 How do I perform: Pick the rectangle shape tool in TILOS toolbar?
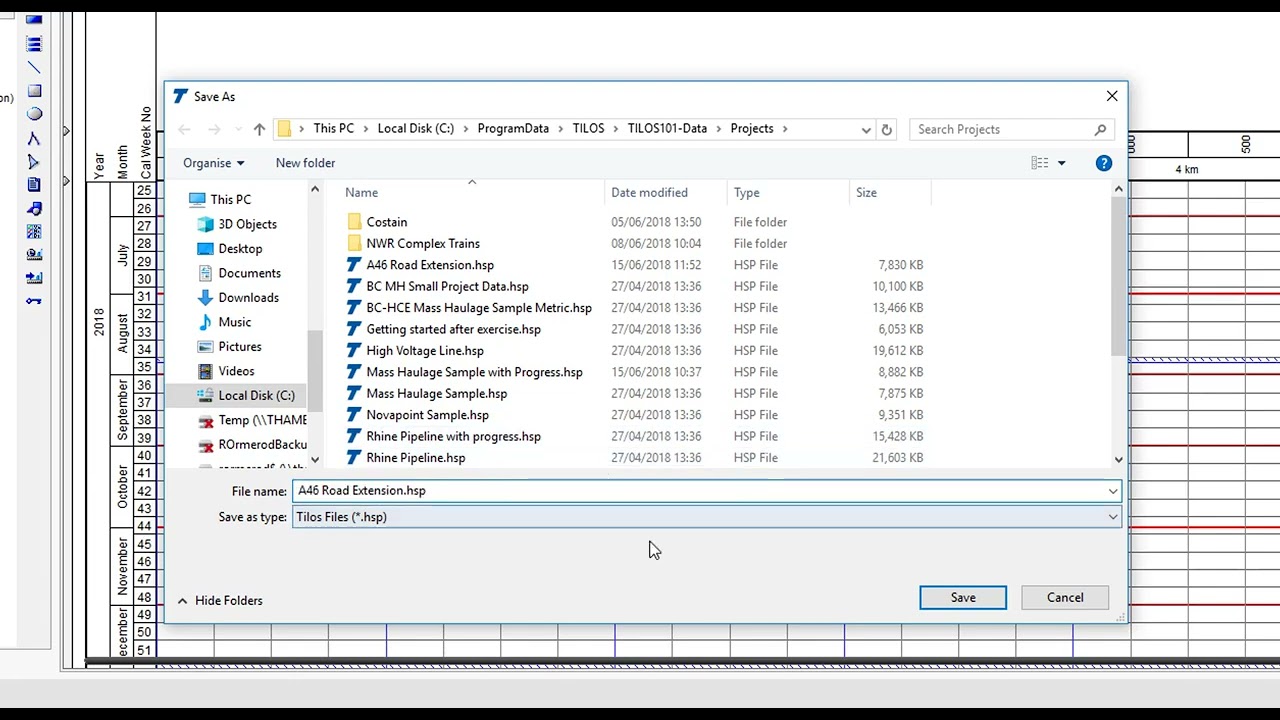point(34,91)
